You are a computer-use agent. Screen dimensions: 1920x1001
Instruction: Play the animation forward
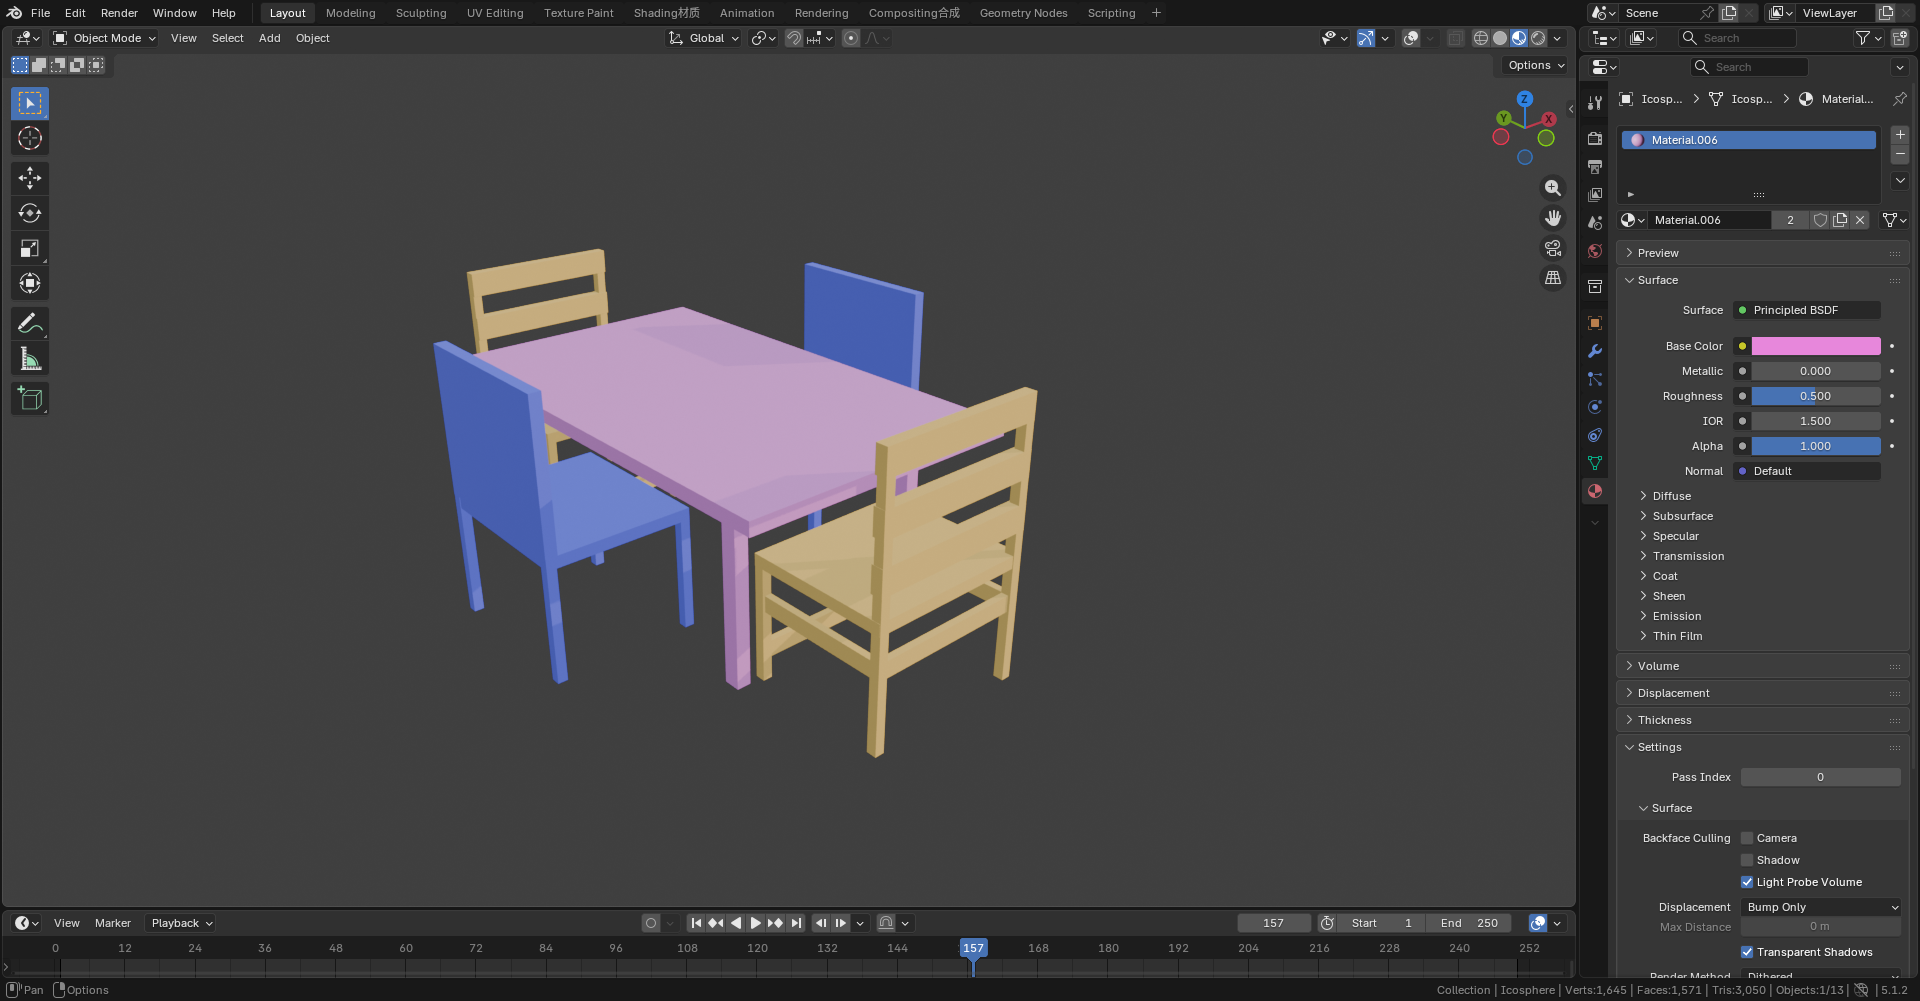[x=755, y=923]
